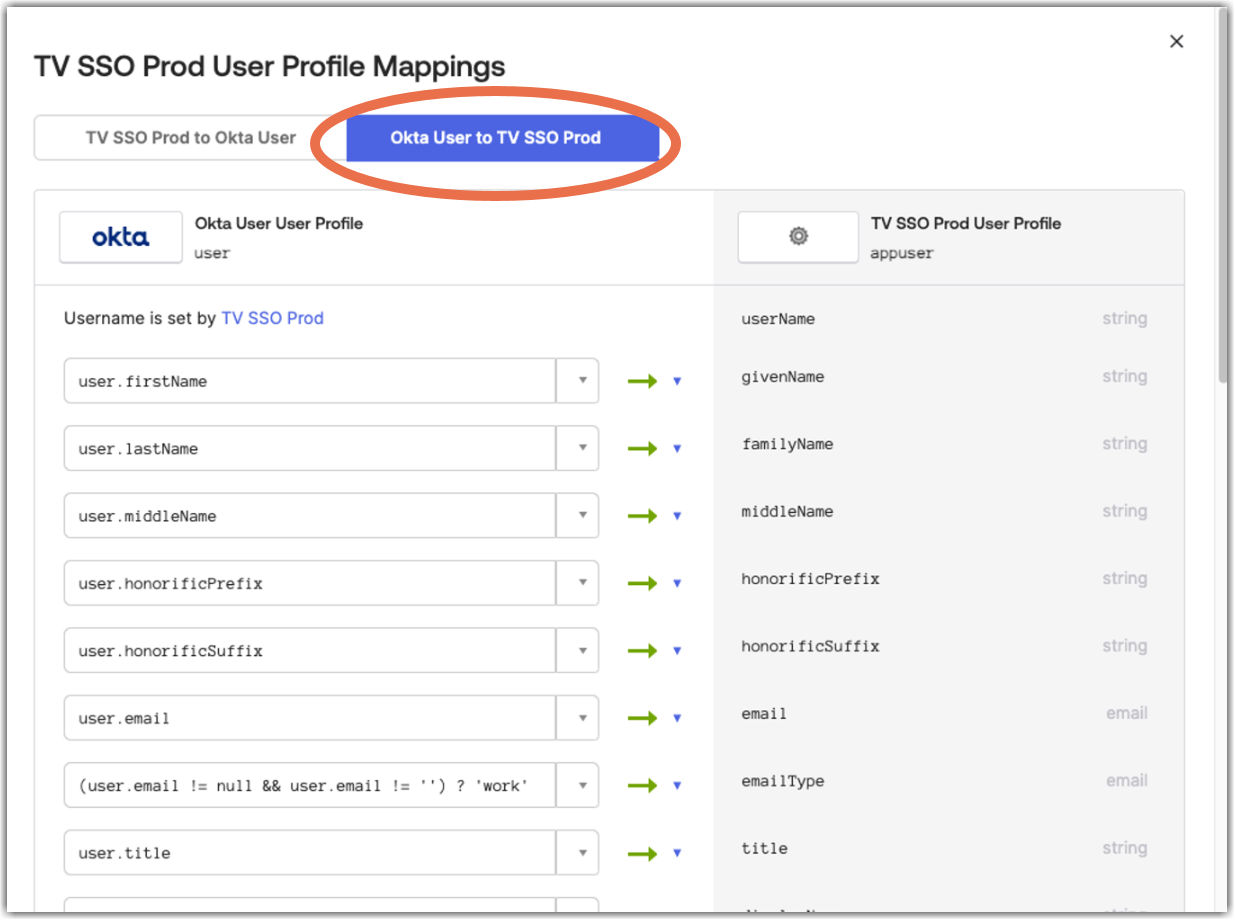
Task: Click green mapping arrow for title
Action: 642,853
